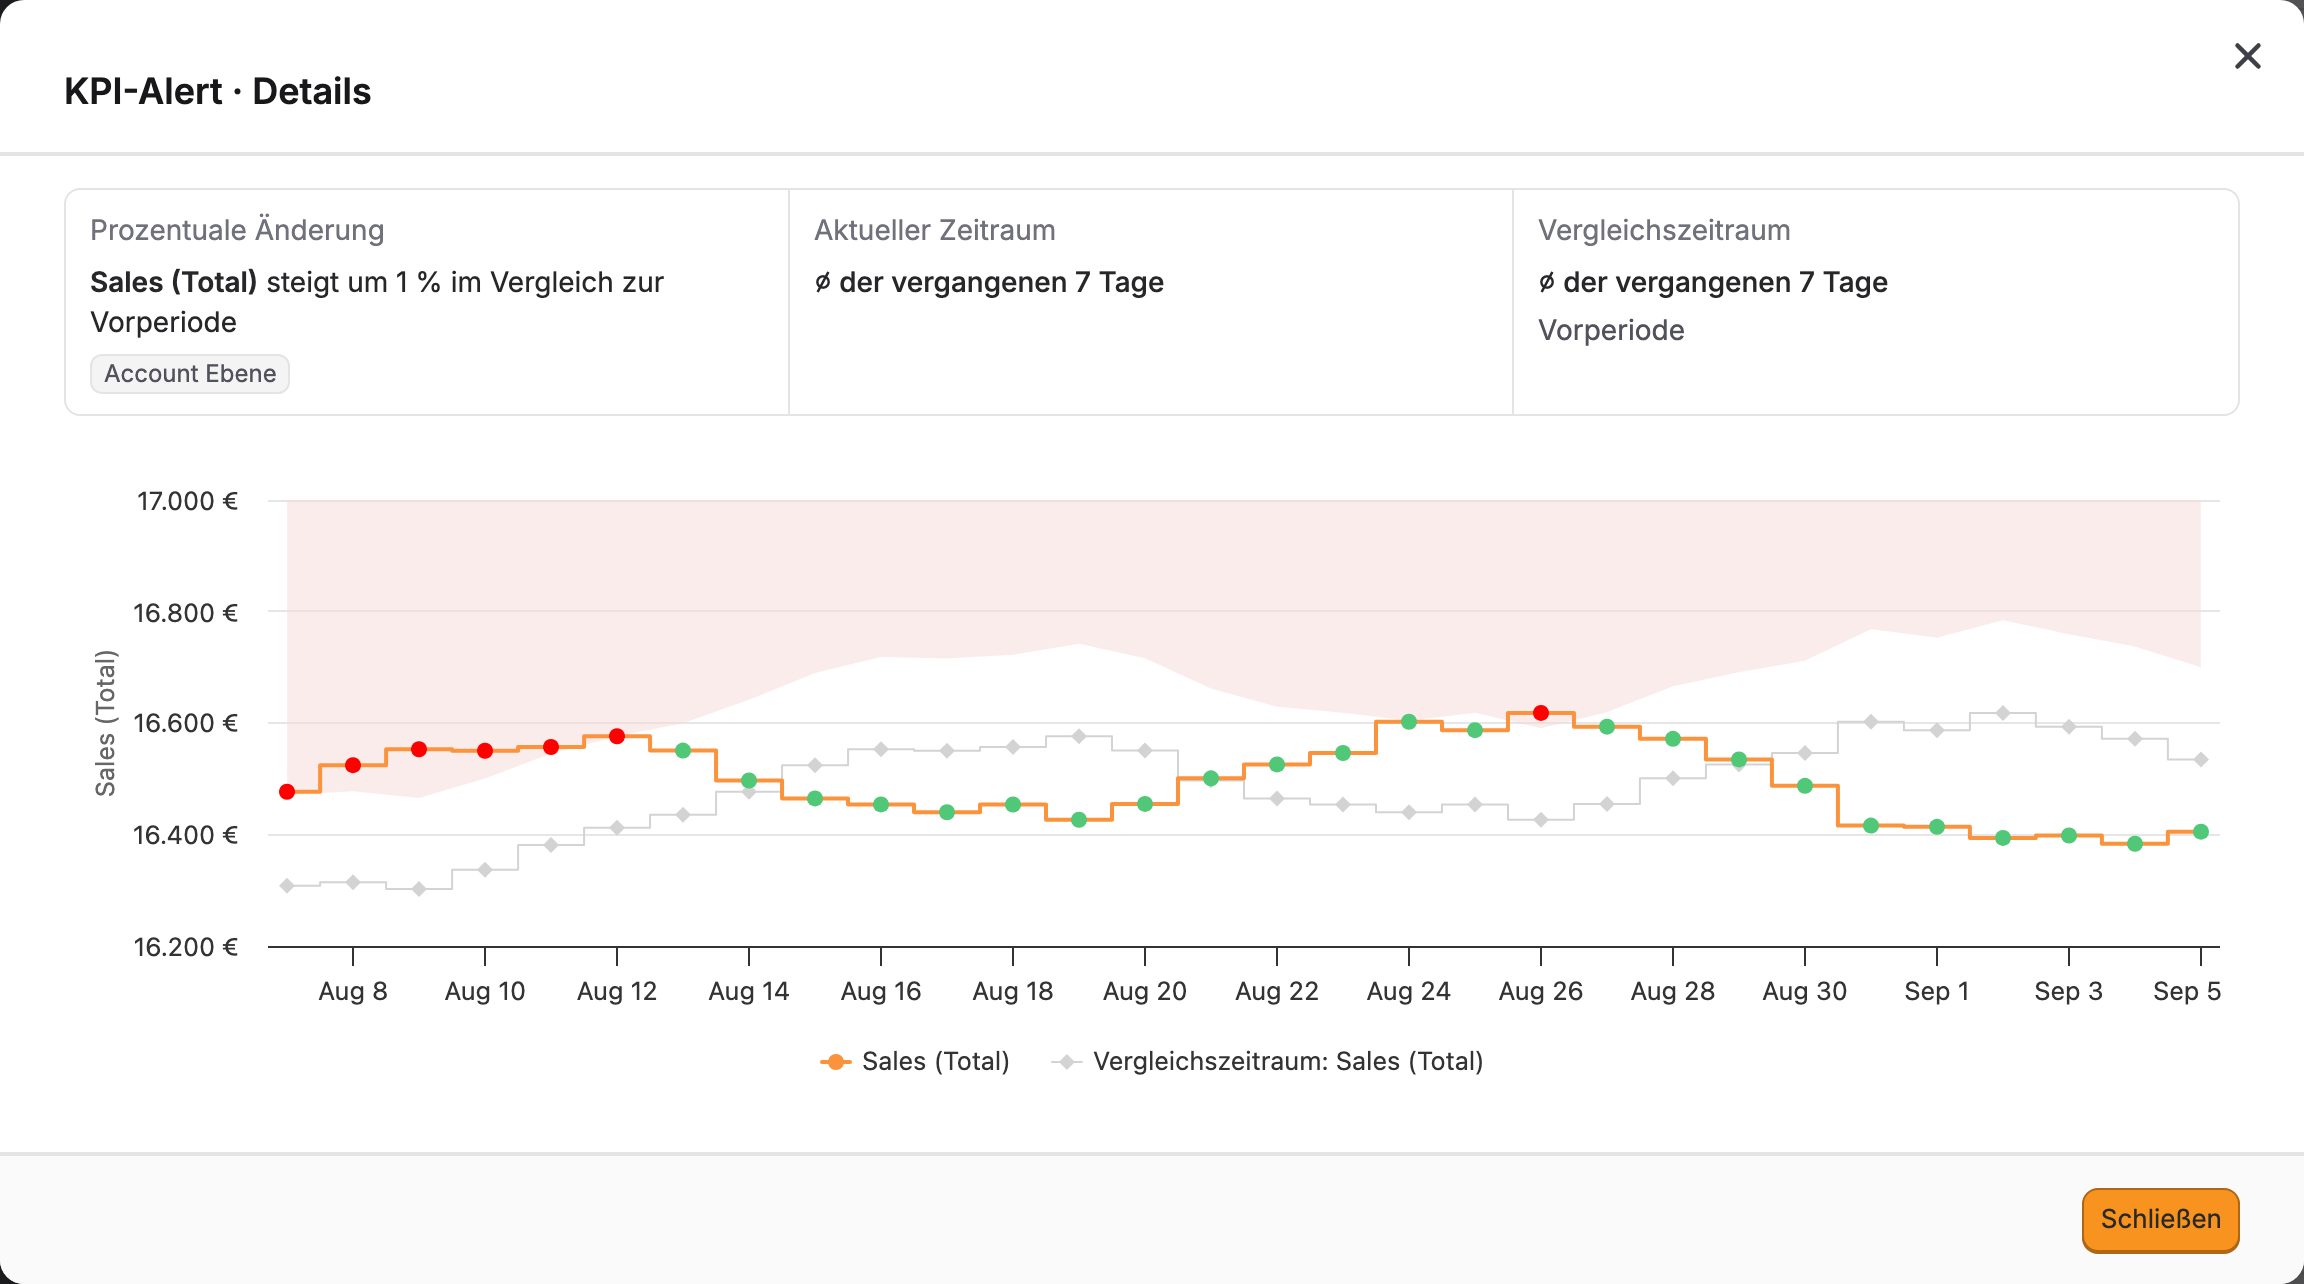Select the green data point above Aug 30

click(1805, 786)
